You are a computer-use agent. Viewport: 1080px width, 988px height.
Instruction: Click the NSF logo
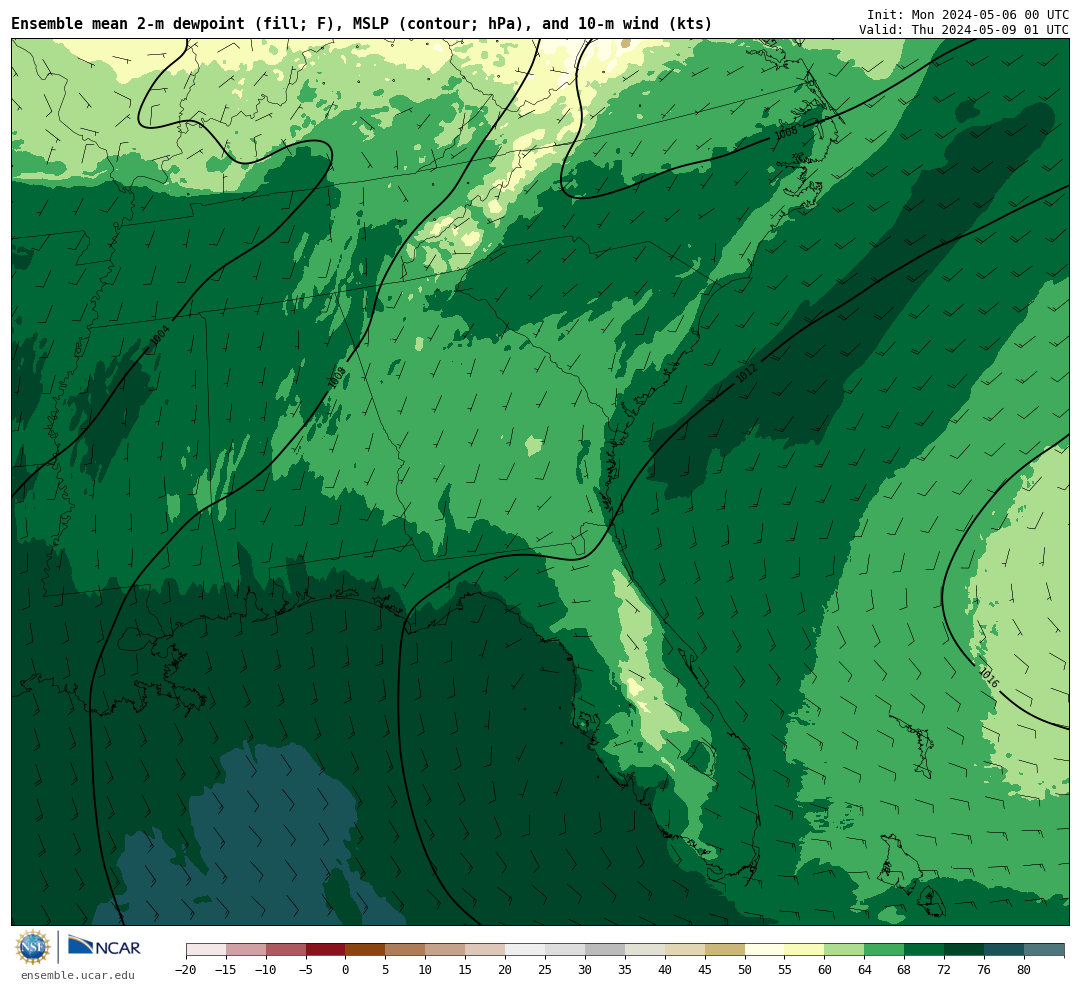[x=33, y=947]
